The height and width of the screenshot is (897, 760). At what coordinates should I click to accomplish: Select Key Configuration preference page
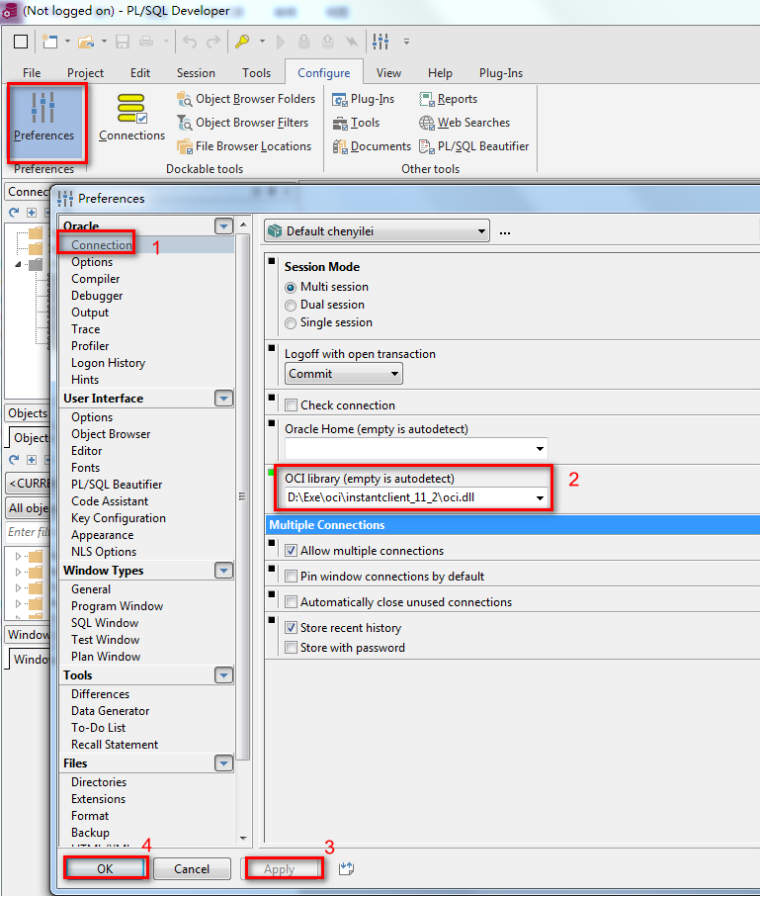(118, 518)
